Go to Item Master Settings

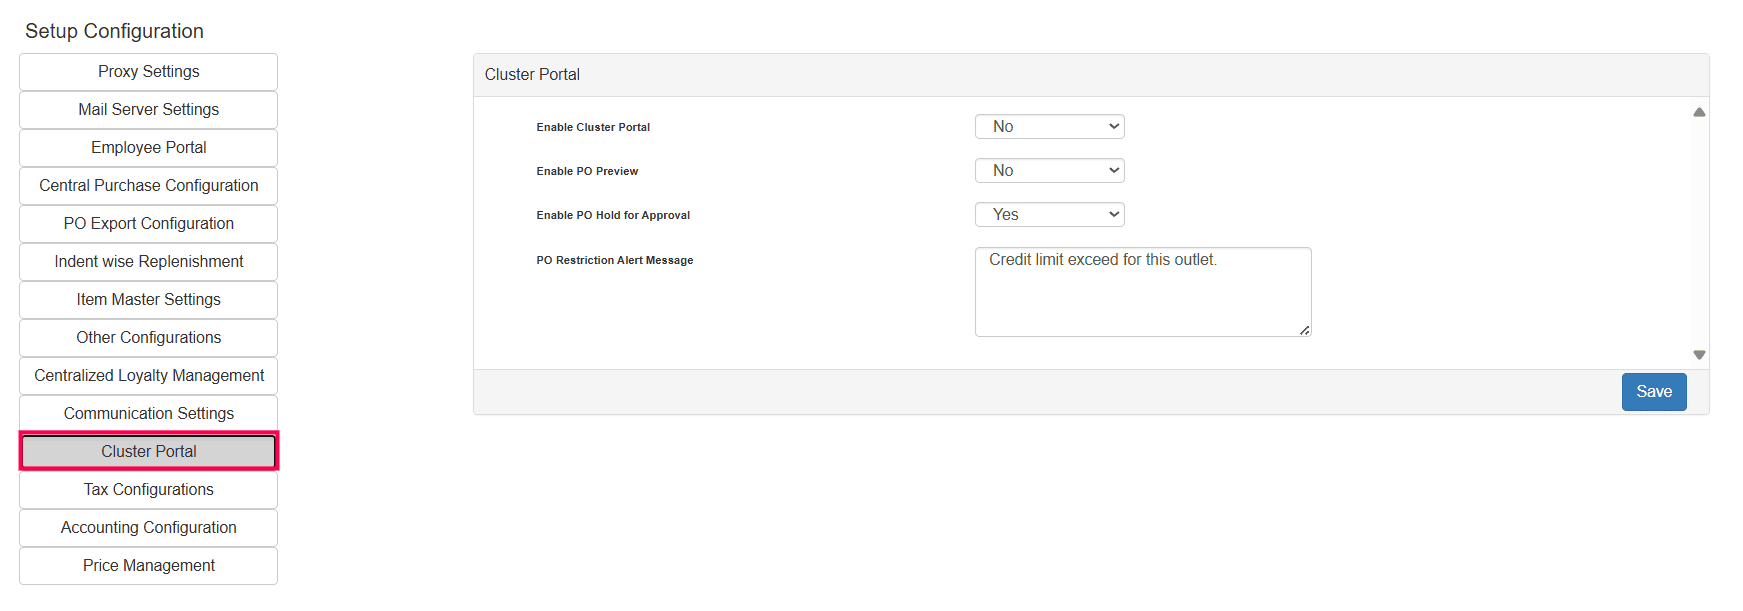pos(149,300)
